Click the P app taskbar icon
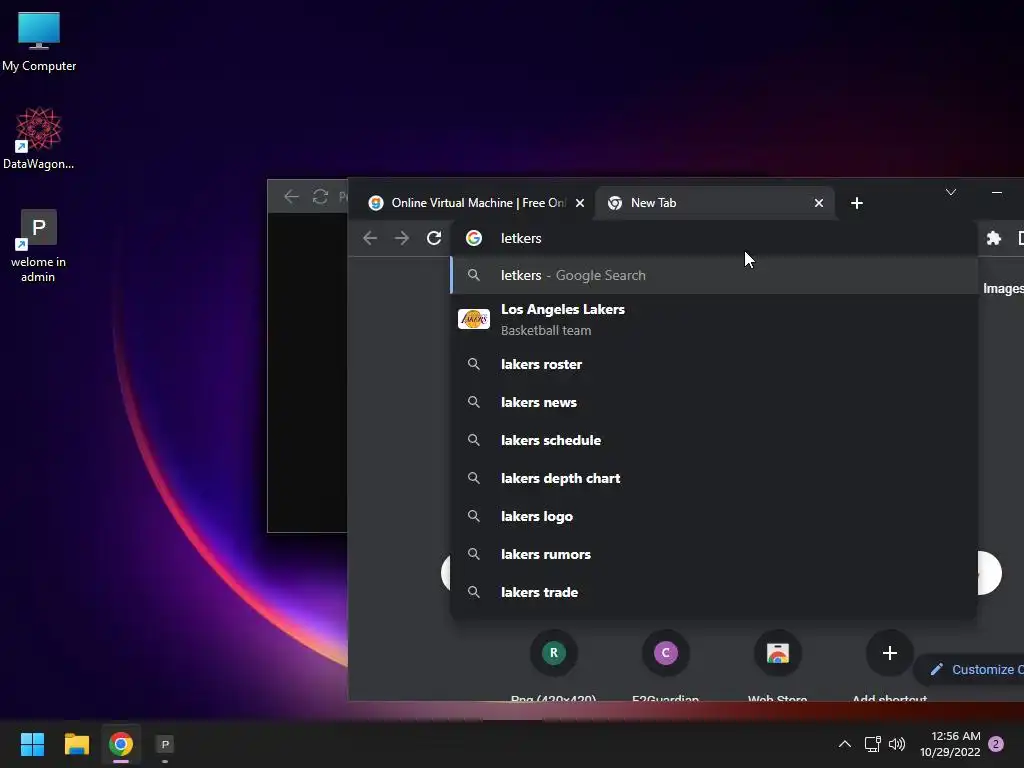The image size is (1024, 768). [165, 744]
